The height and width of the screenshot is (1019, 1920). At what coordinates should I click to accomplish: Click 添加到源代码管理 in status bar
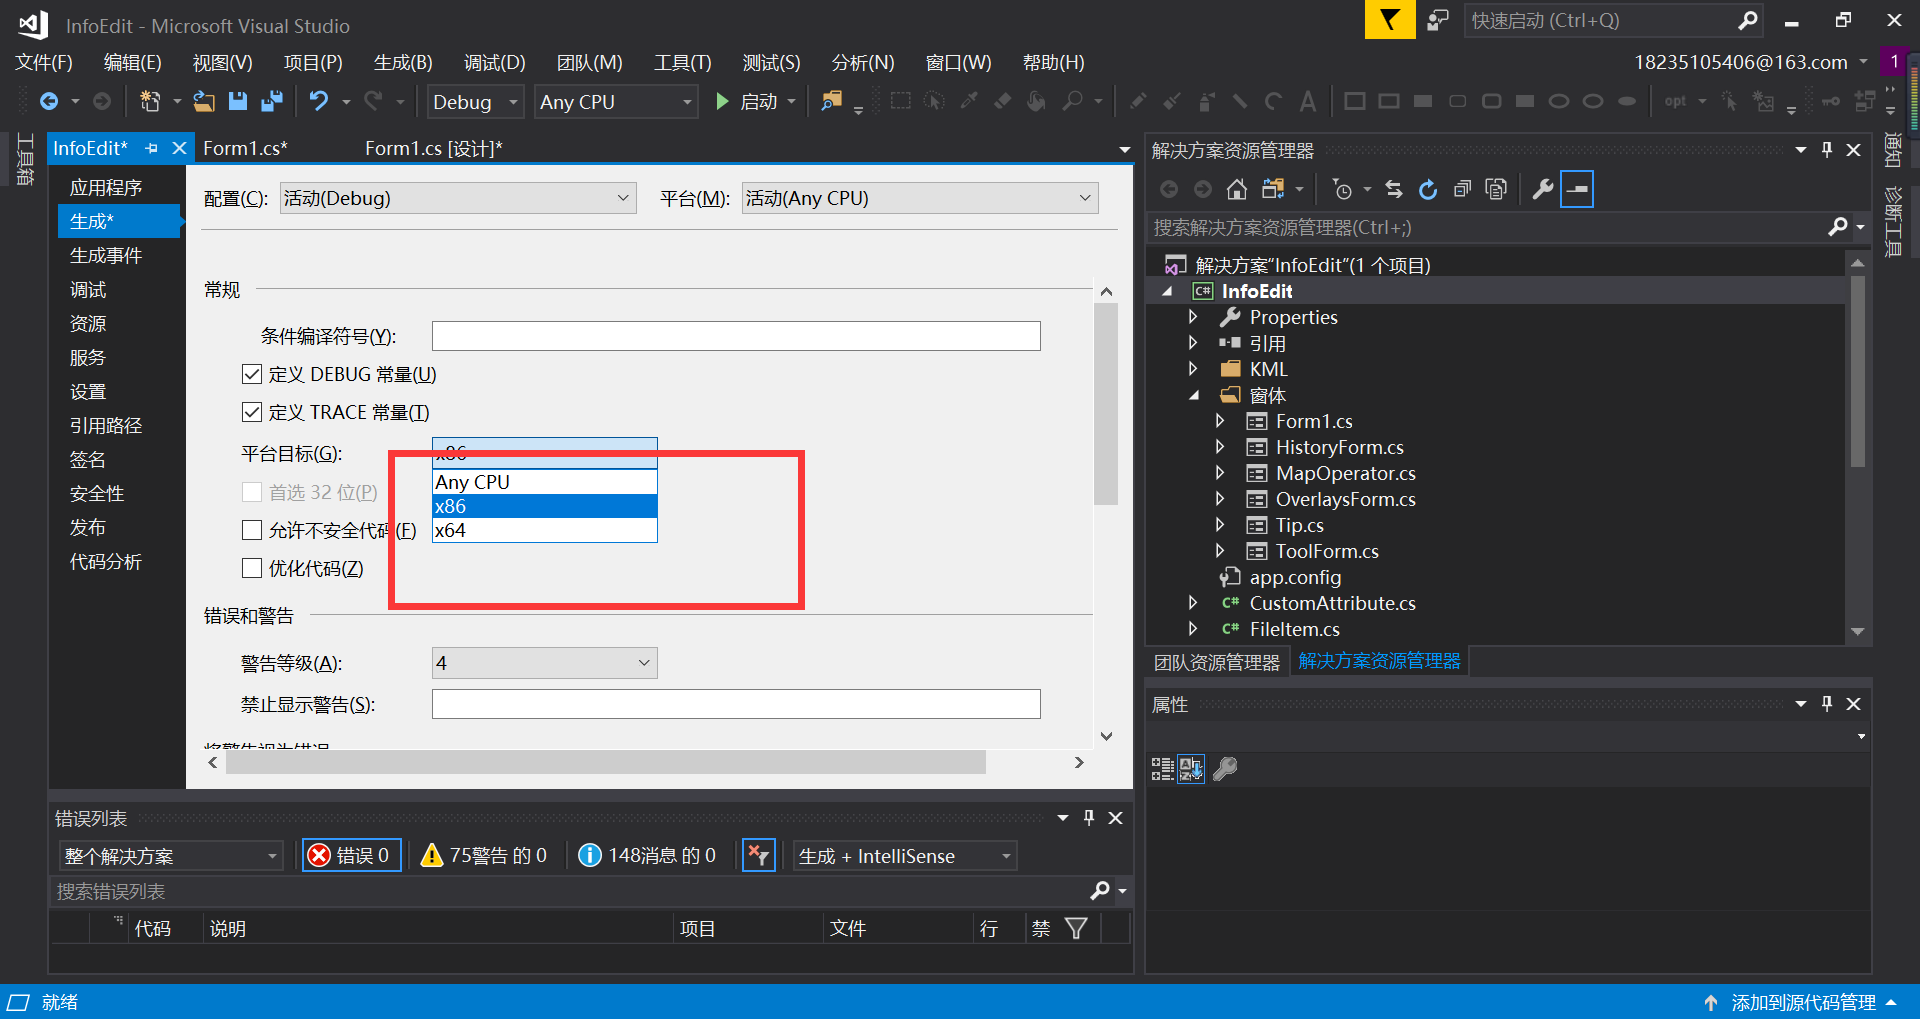tap(1803, 1002)
